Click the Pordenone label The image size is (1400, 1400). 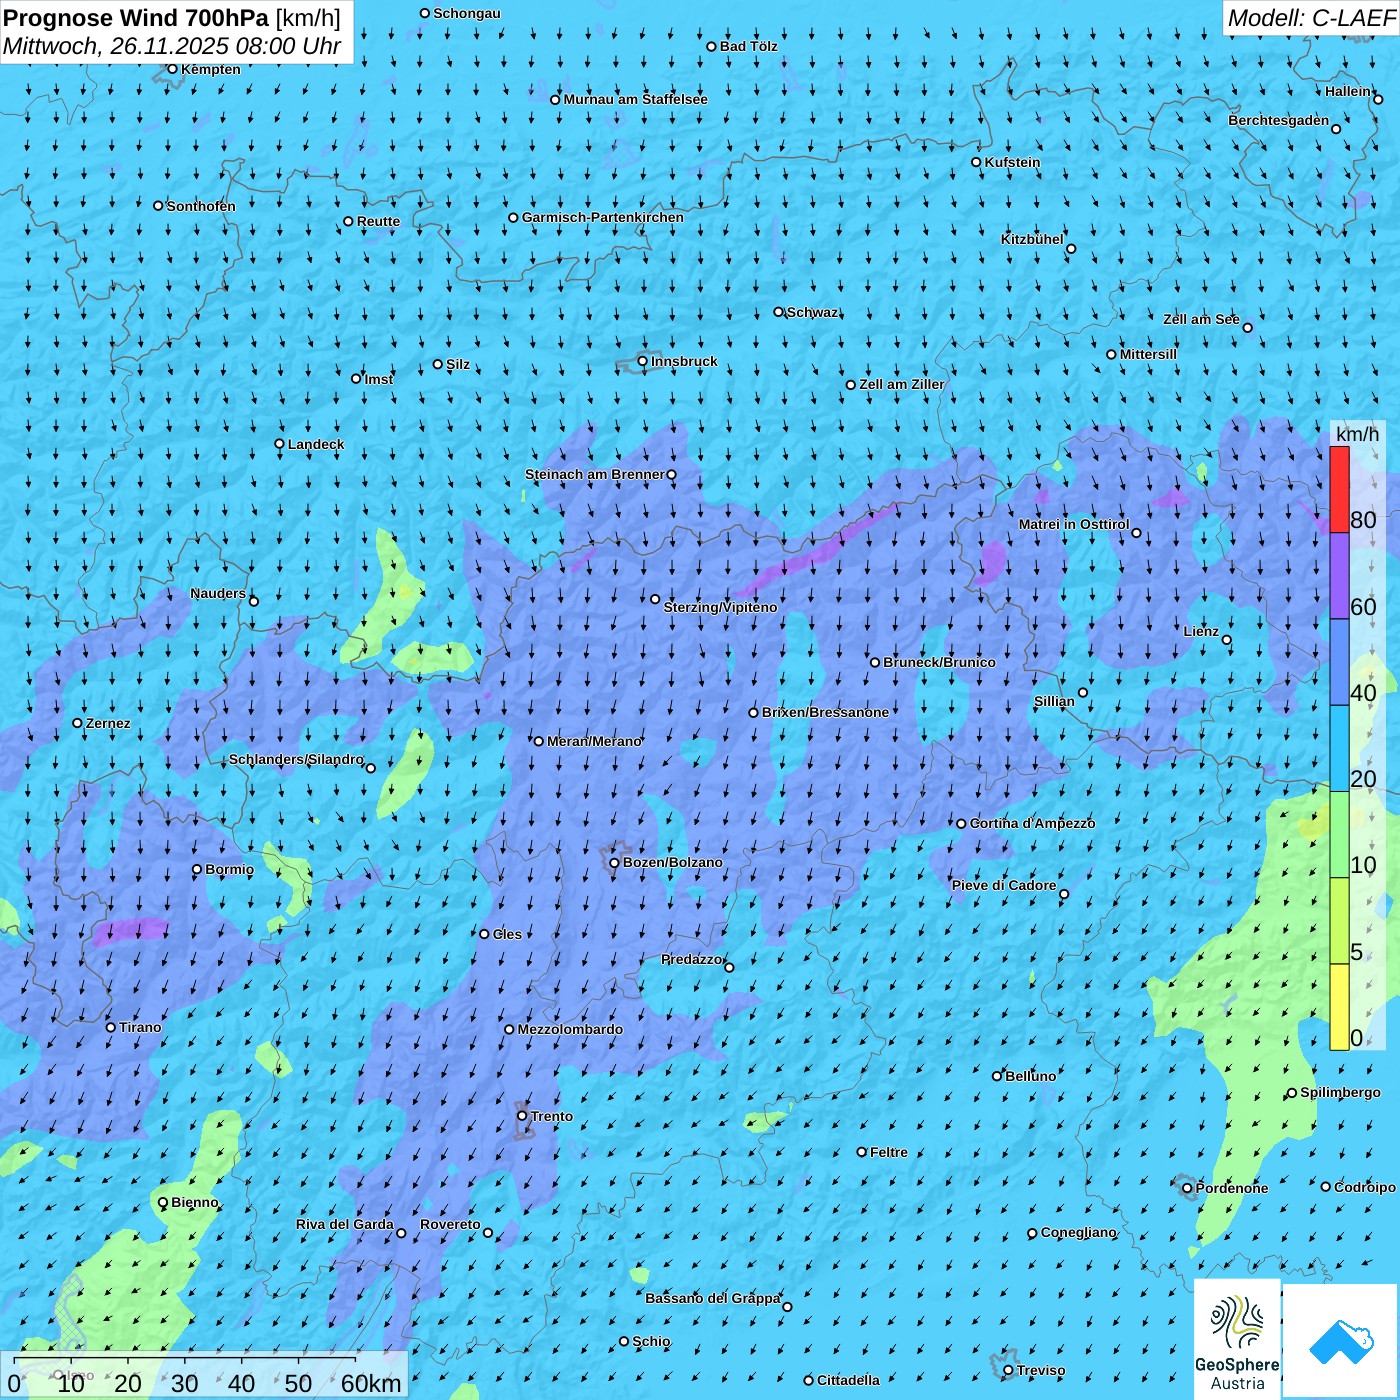tap(1232, 1188)
